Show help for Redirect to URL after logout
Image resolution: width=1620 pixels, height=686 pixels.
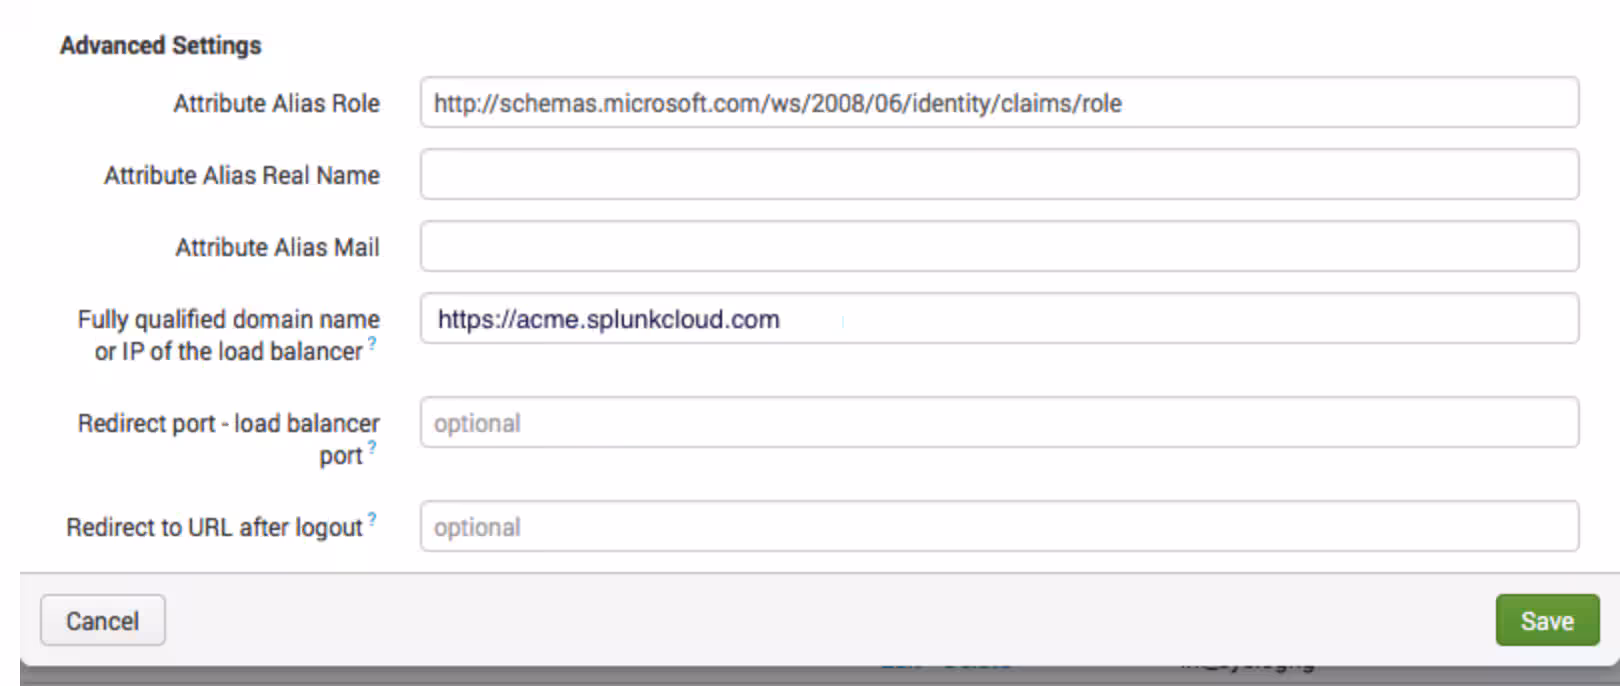point(372,519)
